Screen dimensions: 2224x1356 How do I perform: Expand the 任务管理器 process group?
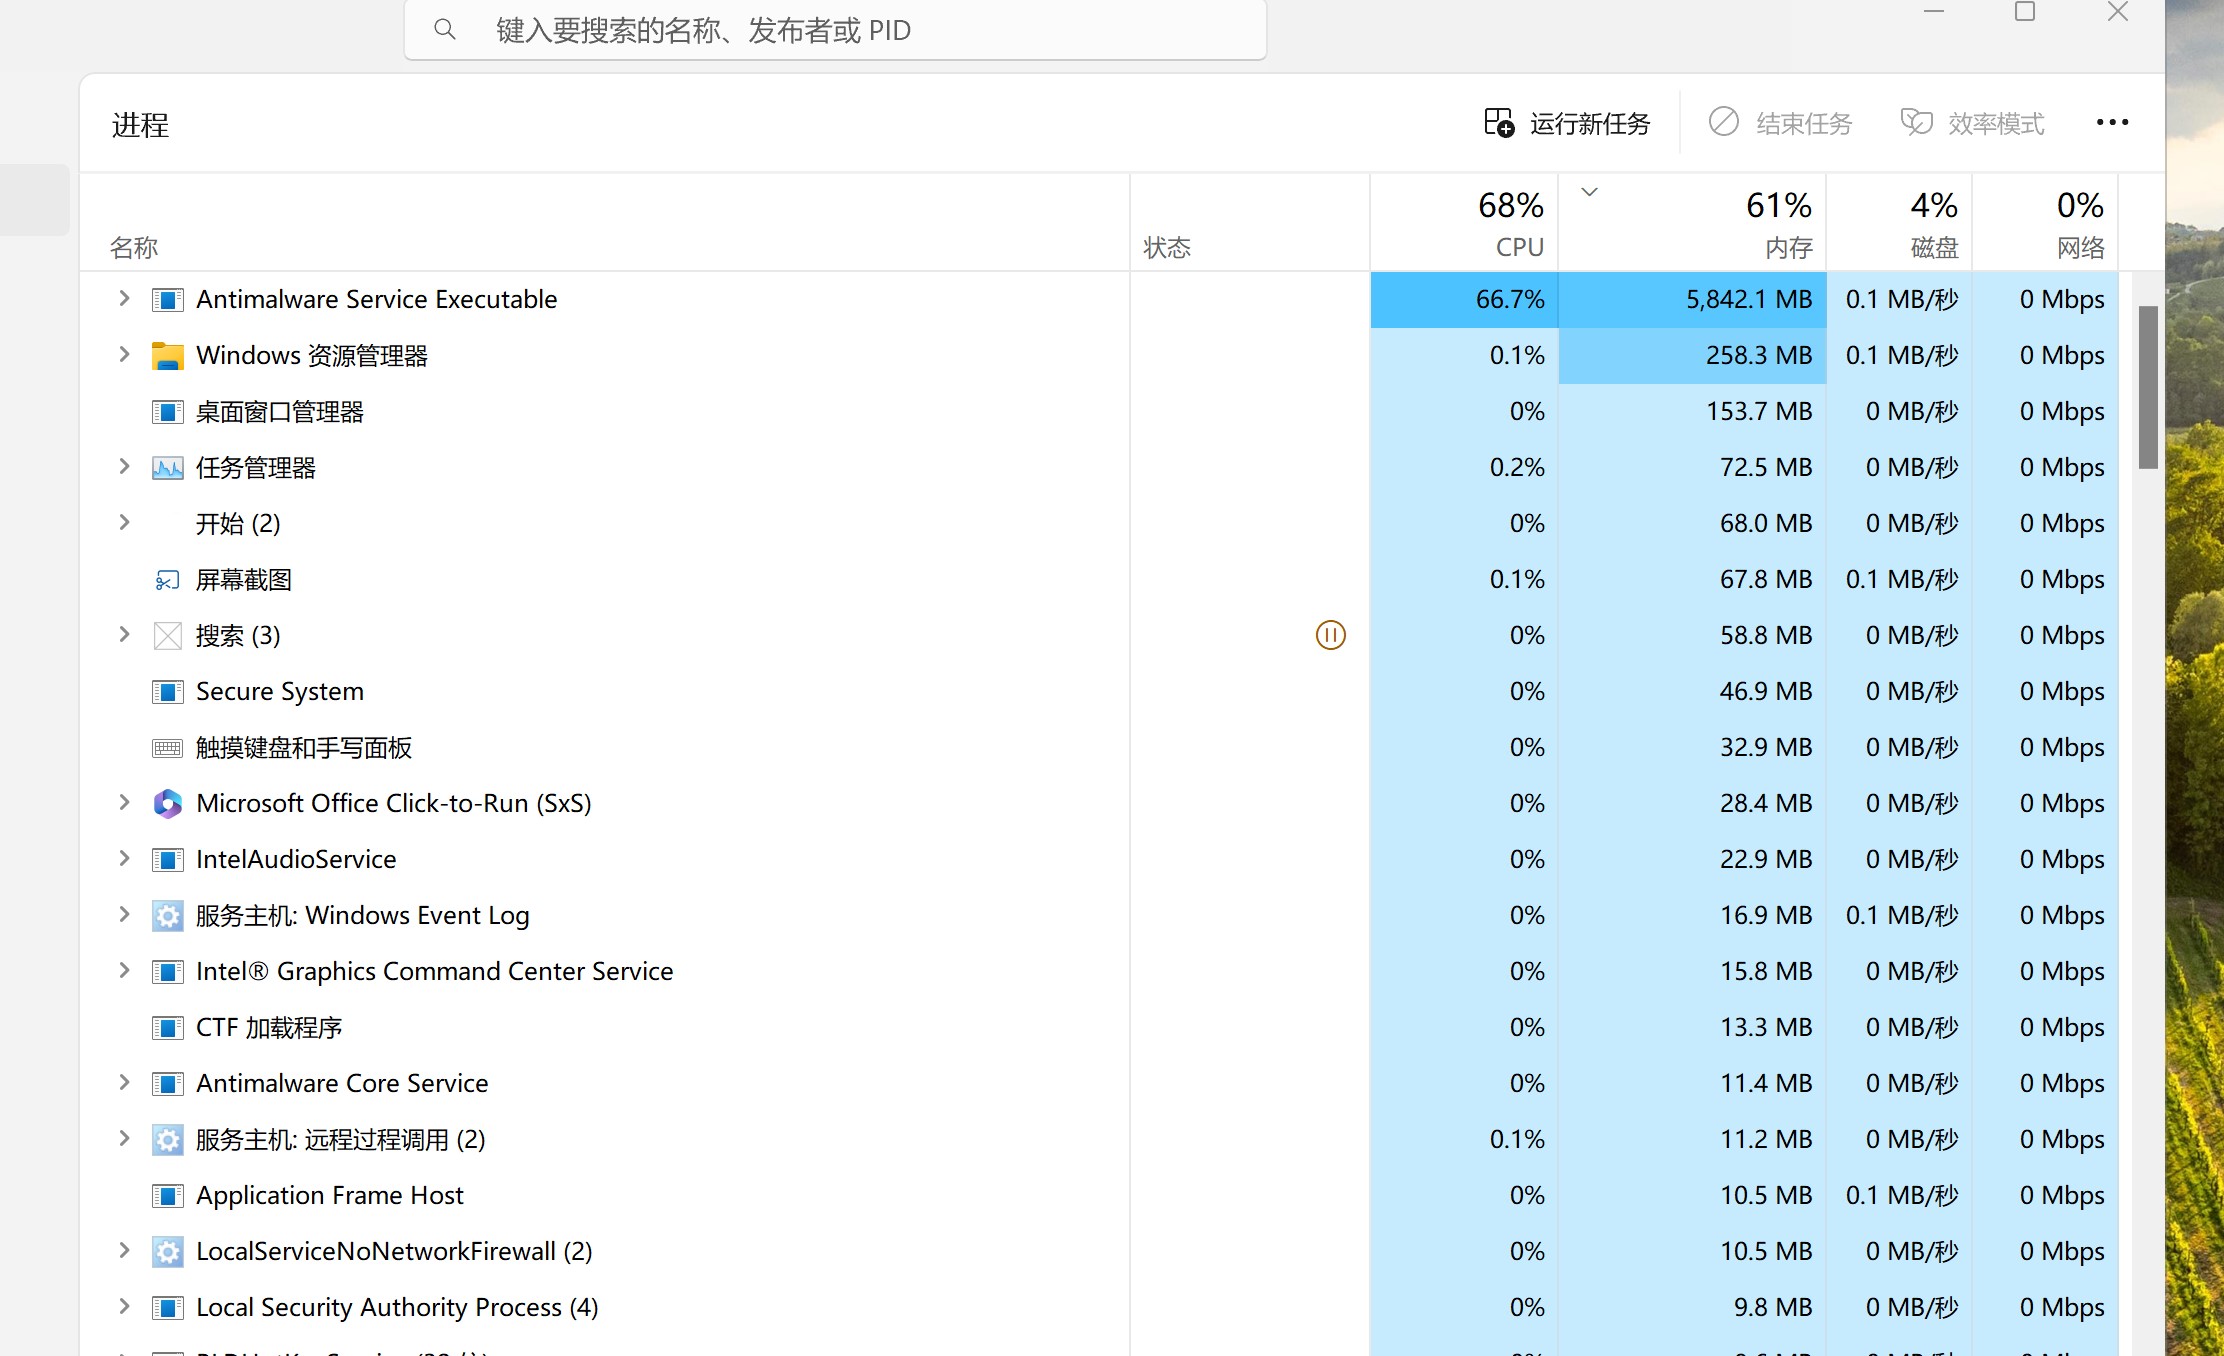[124, 466]
